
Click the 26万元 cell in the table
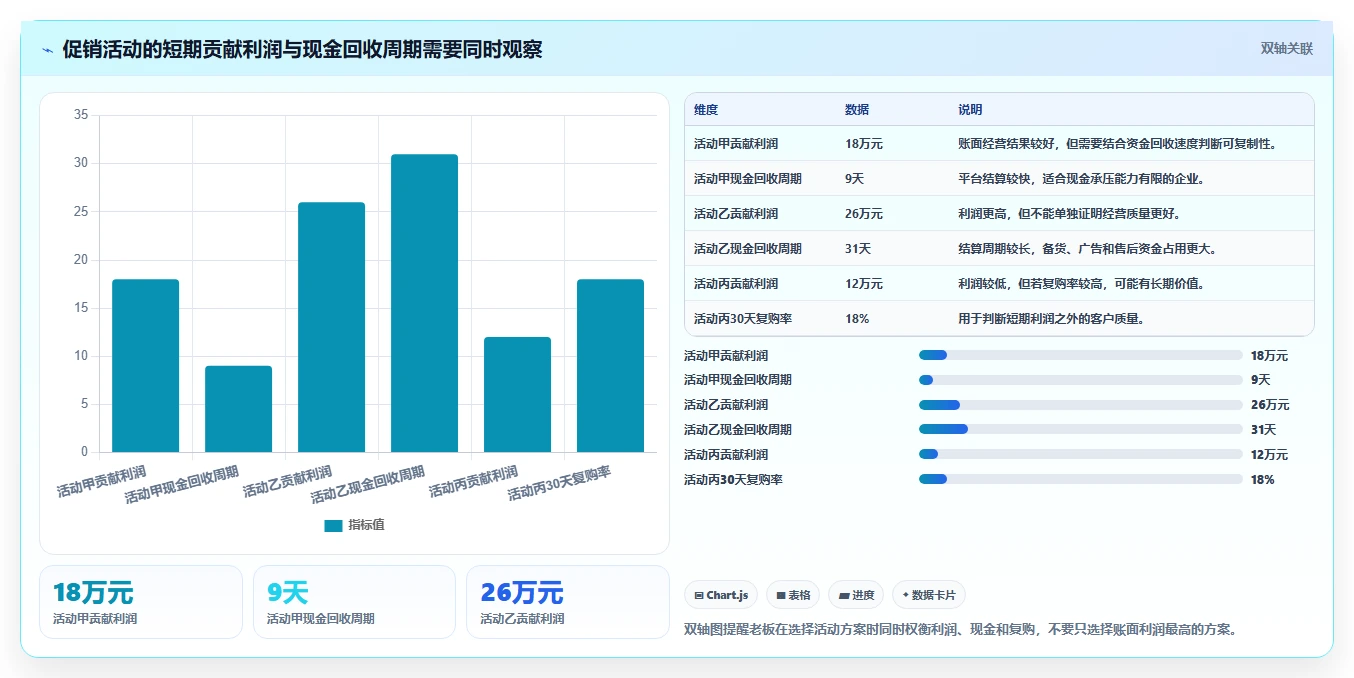click(864, 214)
